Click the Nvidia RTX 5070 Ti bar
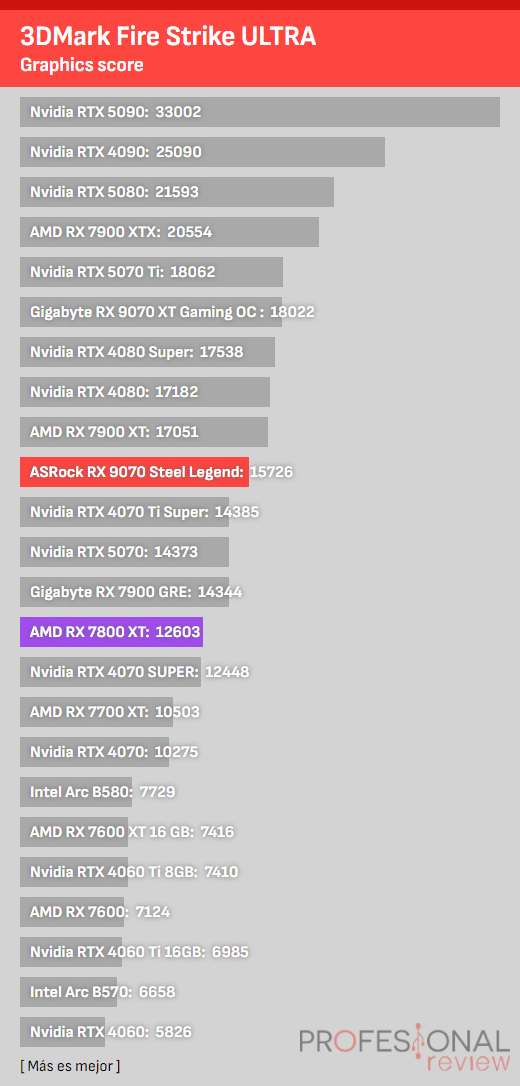520x1086 pixels. coord(152,272)
